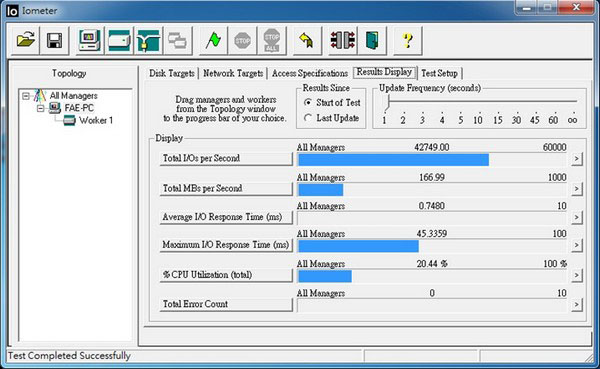Start tests with green flag icon

click(x=213, y=41)
